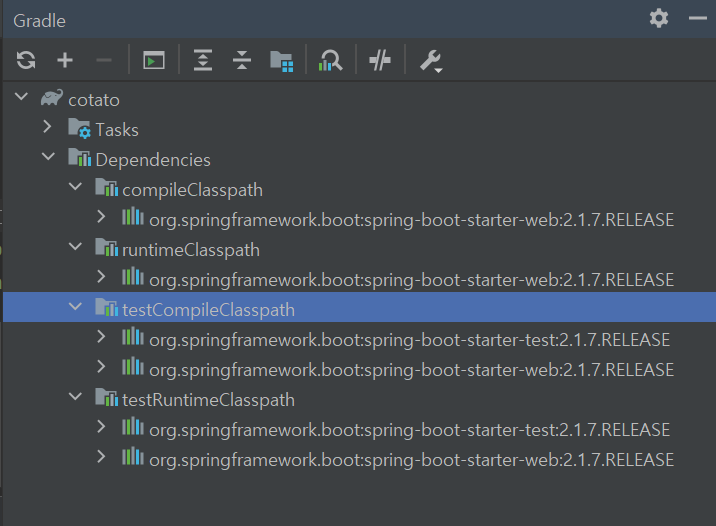Select the compileClasspath label

tap(192, 190)
